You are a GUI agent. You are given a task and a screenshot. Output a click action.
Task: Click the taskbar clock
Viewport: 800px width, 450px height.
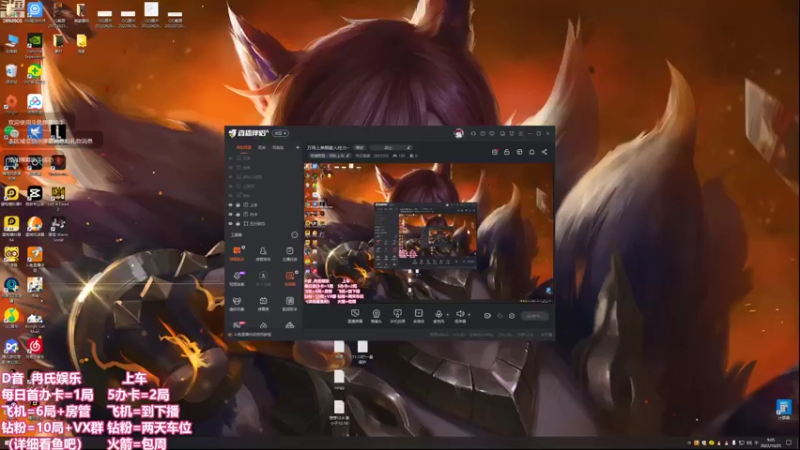[770, 442]
